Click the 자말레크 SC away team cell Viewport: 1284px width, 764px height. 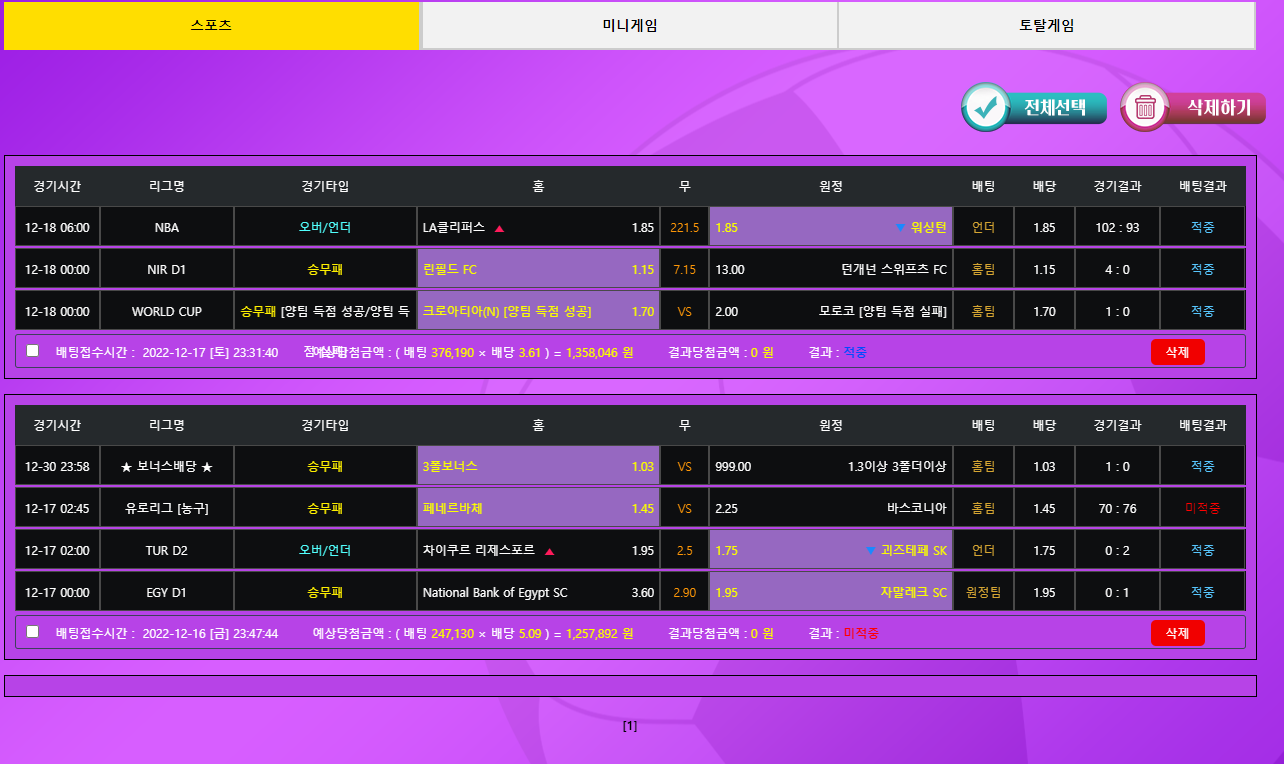click(830, 592)
